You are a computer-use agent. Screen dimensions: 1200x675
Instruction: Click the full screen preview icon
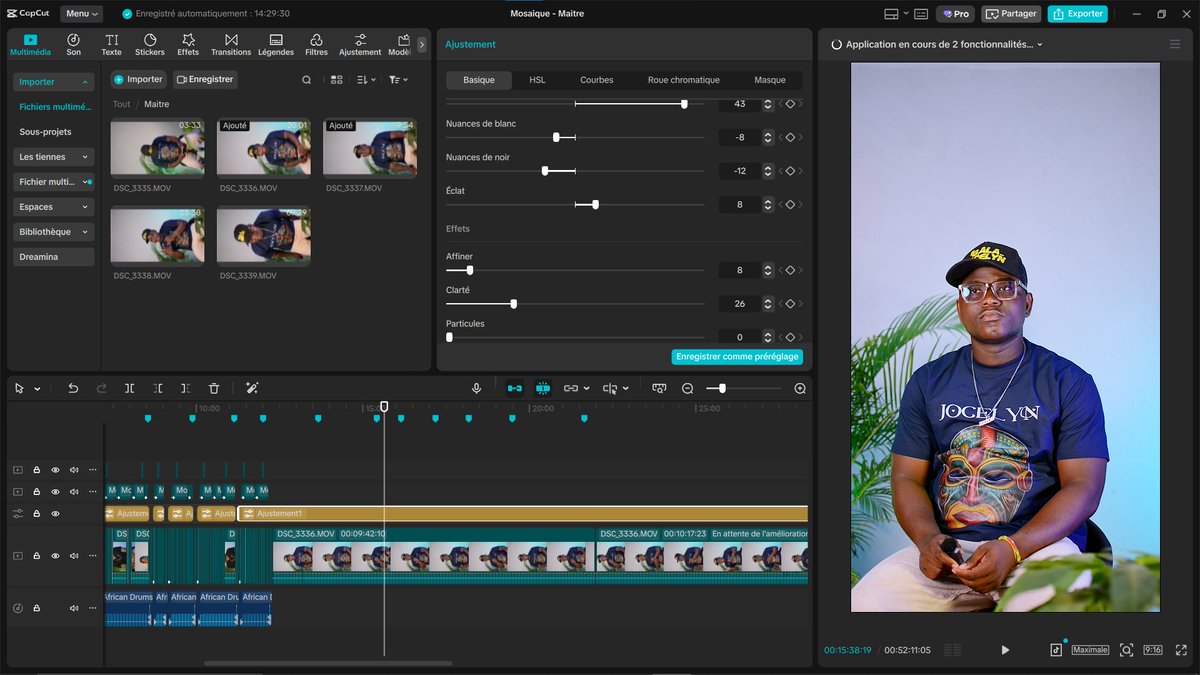click(x=1181, y=650)
